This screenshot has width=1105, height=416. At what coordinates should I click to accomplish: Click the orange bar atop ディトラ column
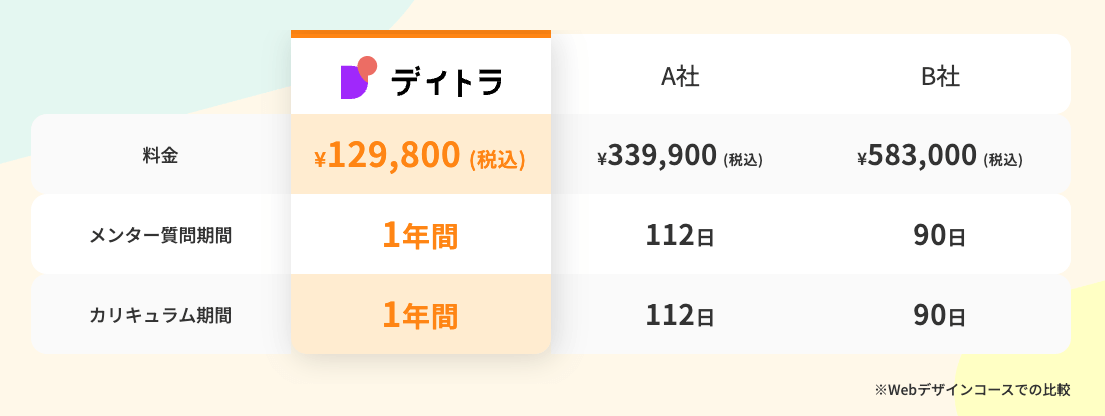(420, 34)
